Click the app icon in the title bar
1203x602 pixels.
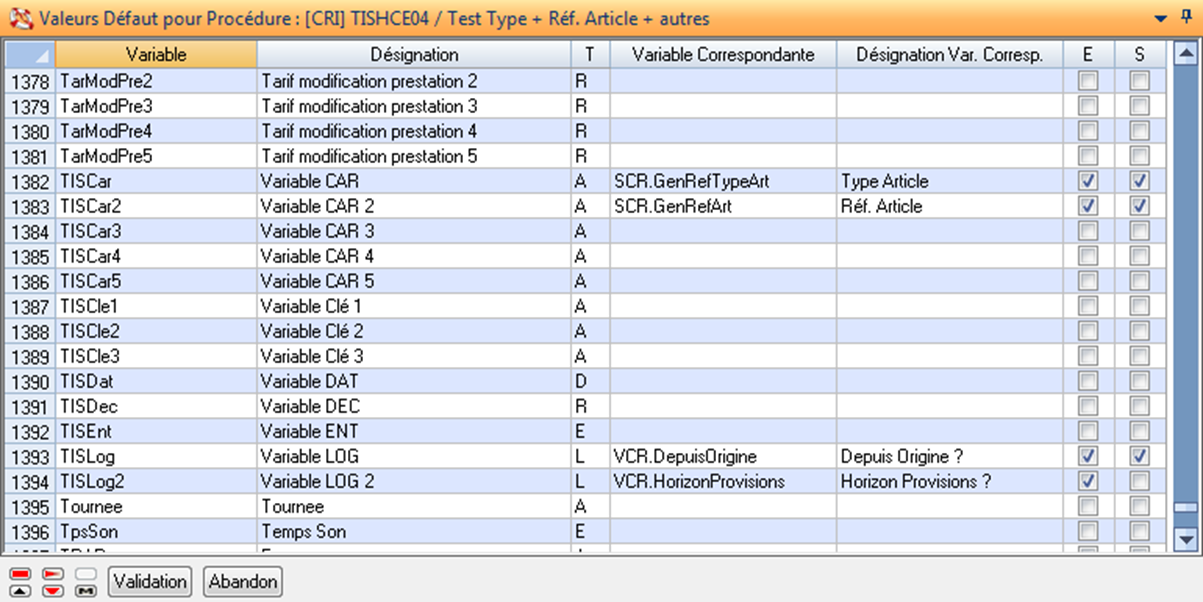(17, 18)
